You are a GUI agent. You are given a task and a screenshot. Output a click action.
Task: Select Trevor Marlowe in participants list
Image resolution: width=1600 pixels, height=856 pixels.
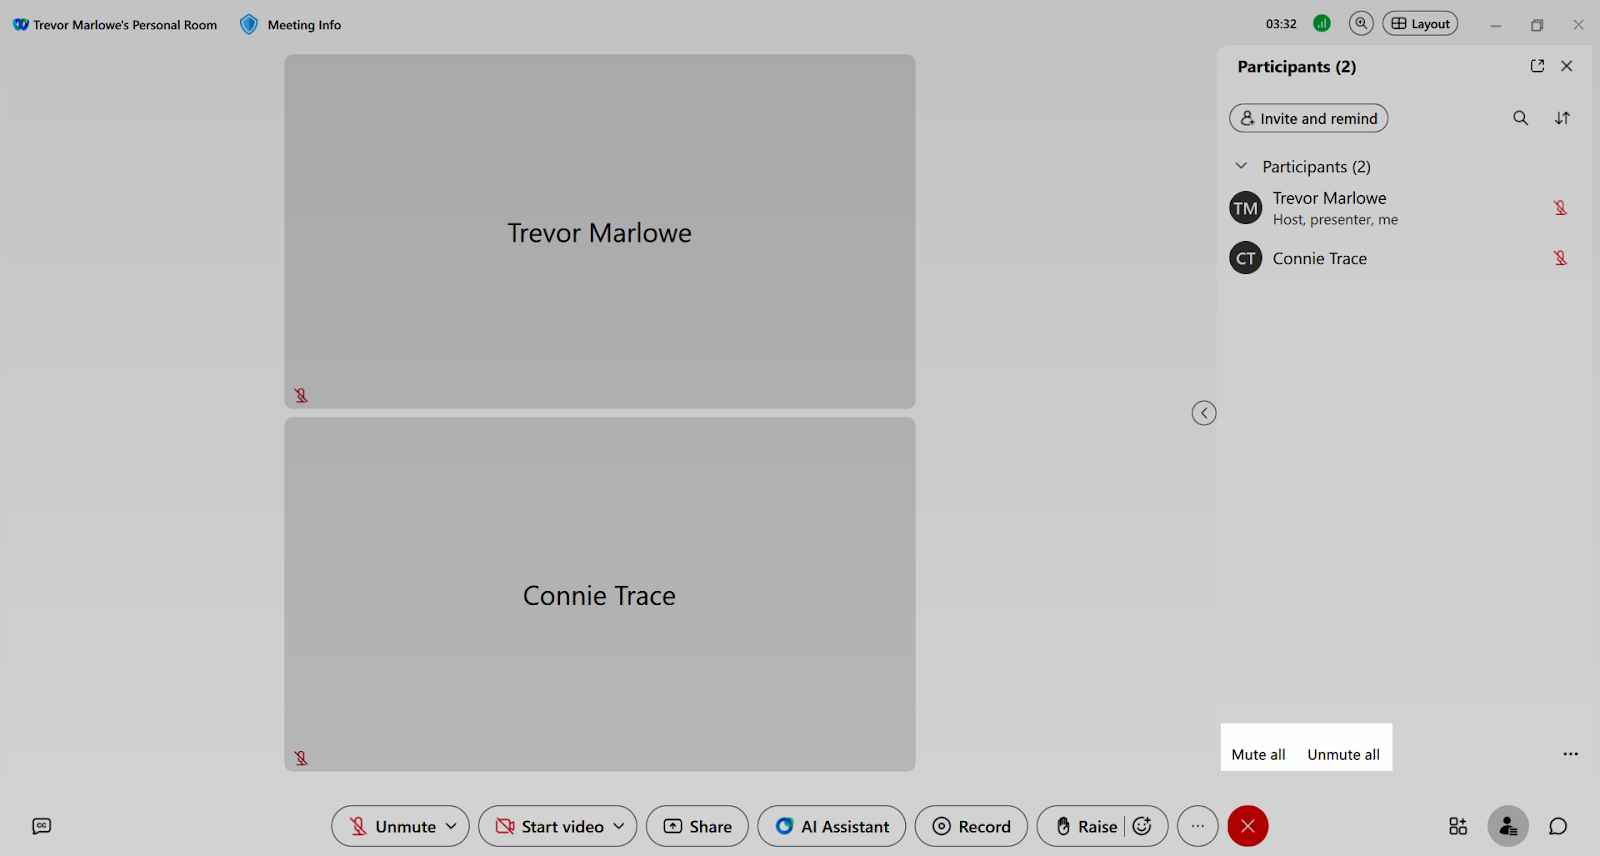pyautogui.click(x=1404, y=208)
